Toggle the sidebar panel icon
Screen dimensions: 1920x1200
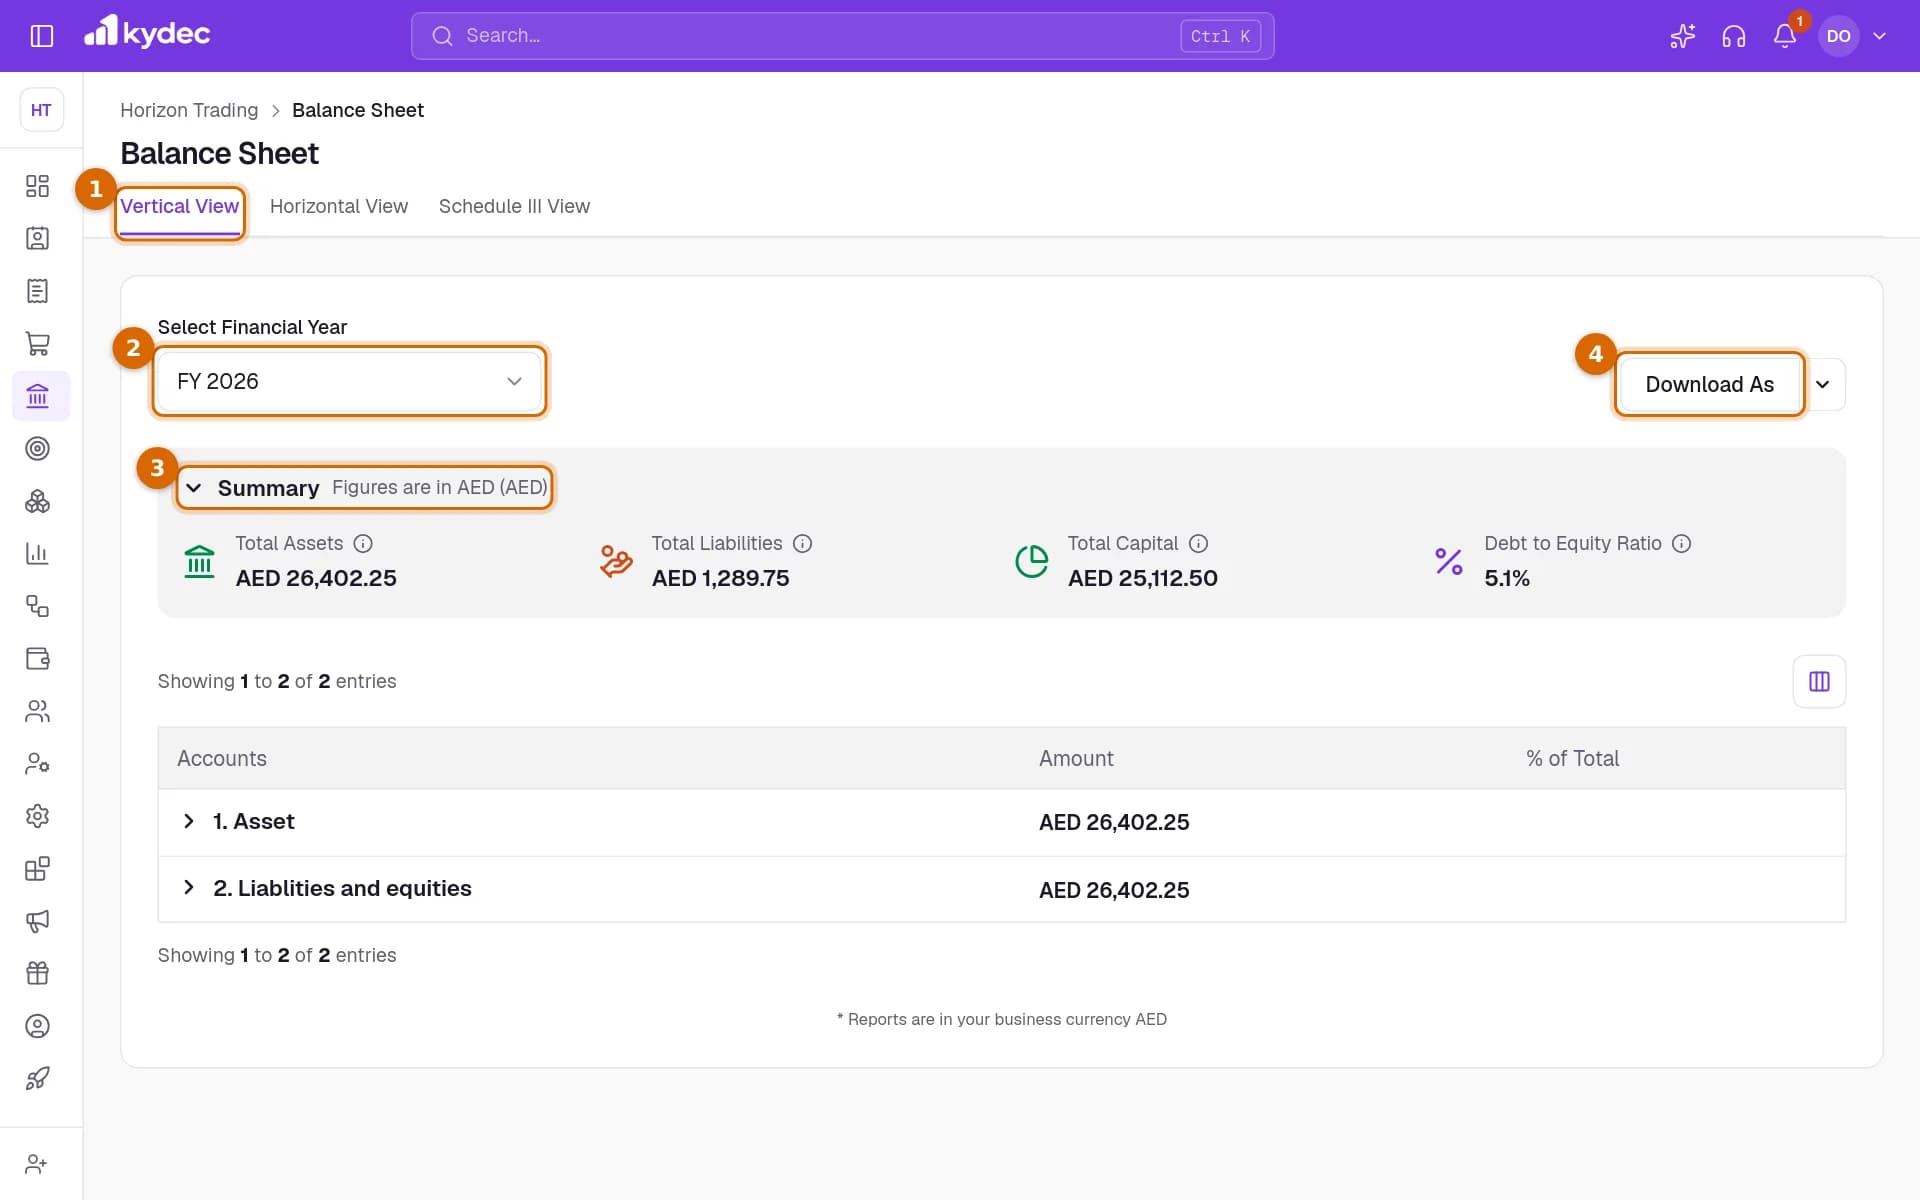(41, 36)
